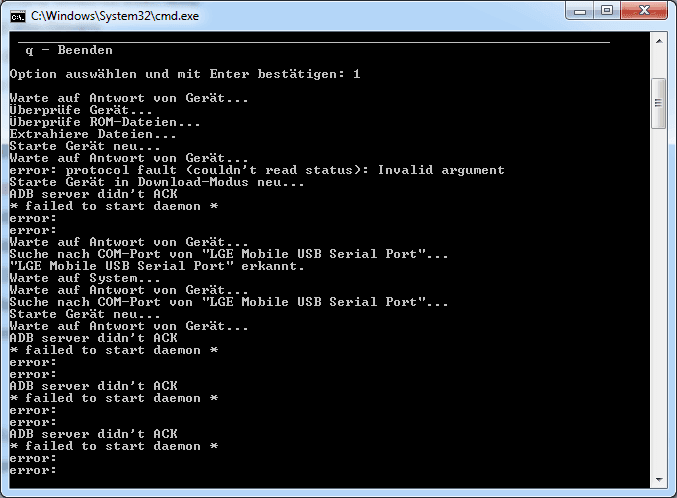The width and height of the screenshot is (677, 498).
Task: Minimize the command prompt window
Action: 580,11
